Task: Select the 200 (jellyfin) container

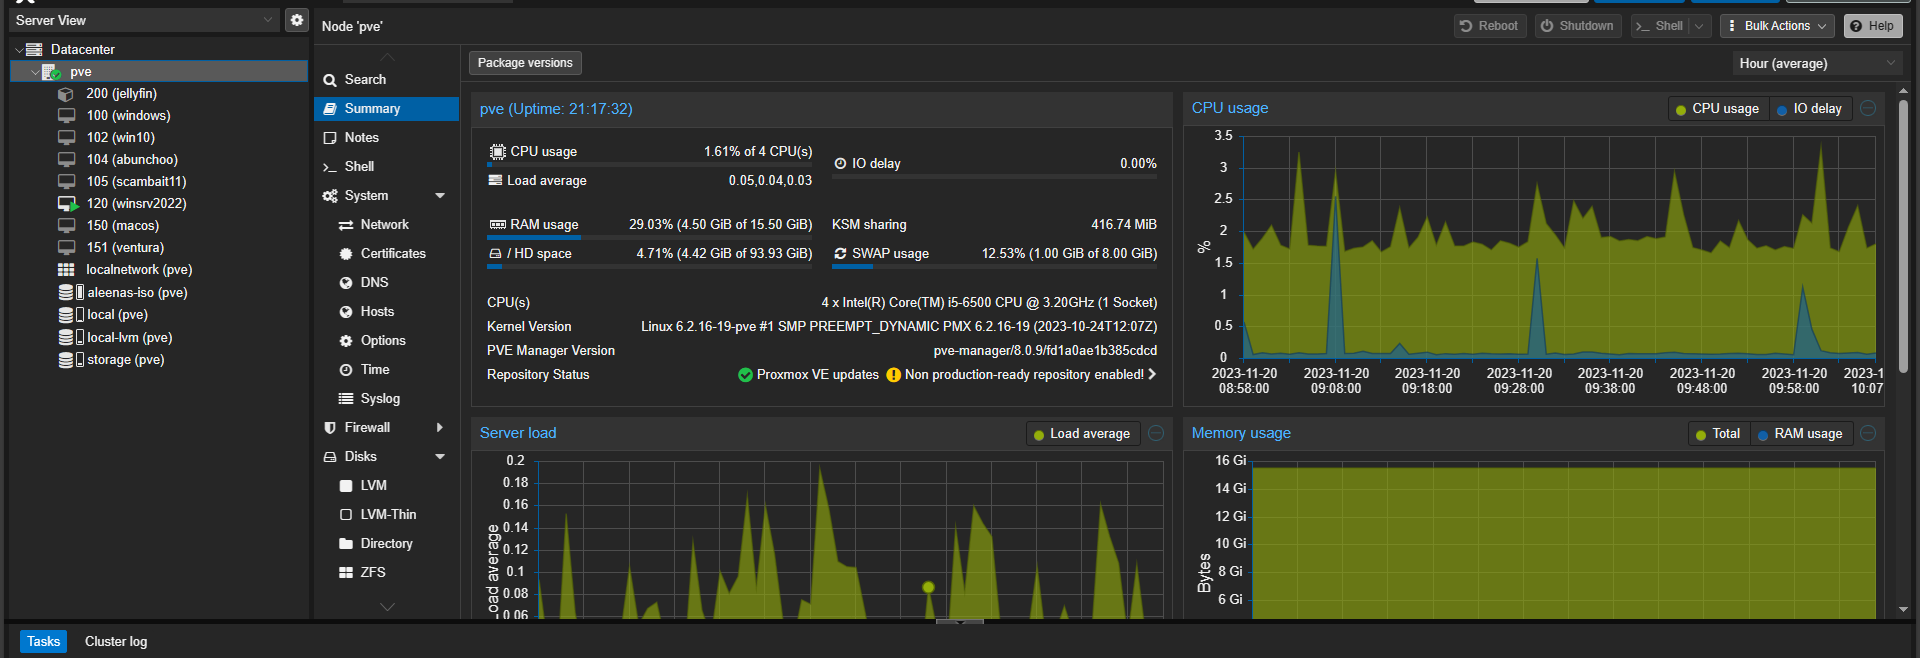Action: point(121,94)
